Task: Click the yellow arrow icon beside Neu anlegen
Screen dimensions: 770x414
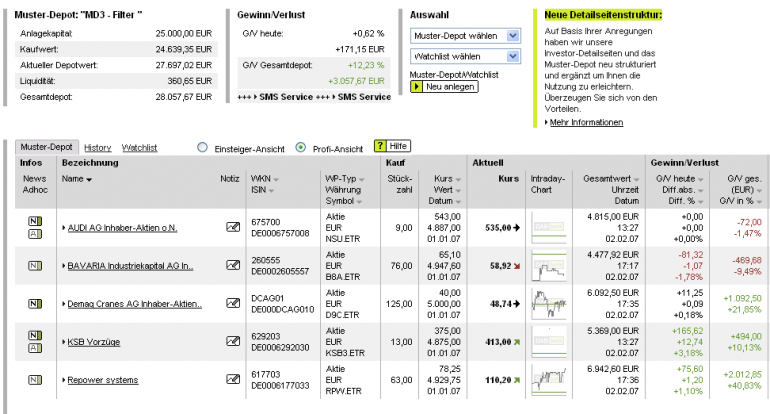Action: coord(416,87)
